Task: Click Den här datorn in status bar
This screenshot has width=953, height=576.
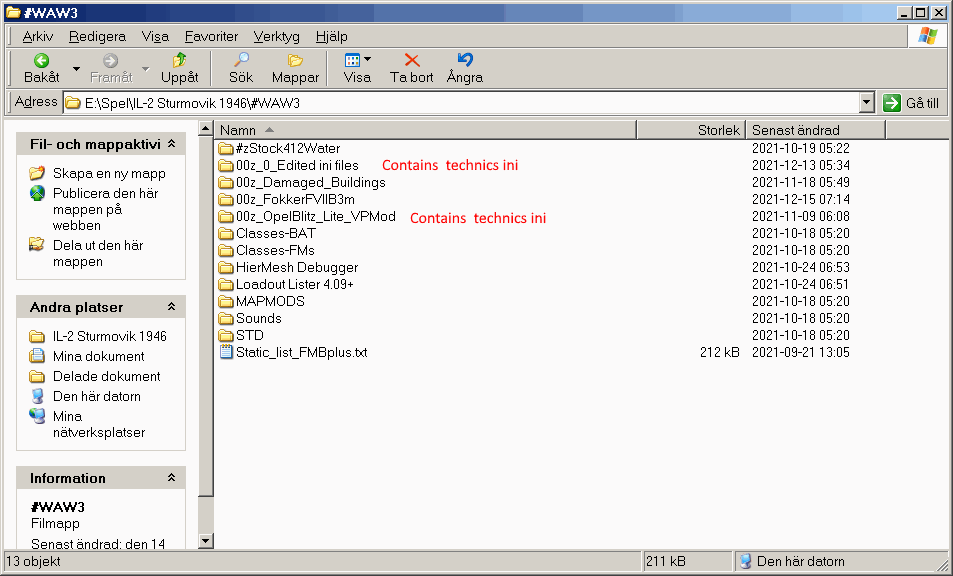Action: (x=800, y=561)
